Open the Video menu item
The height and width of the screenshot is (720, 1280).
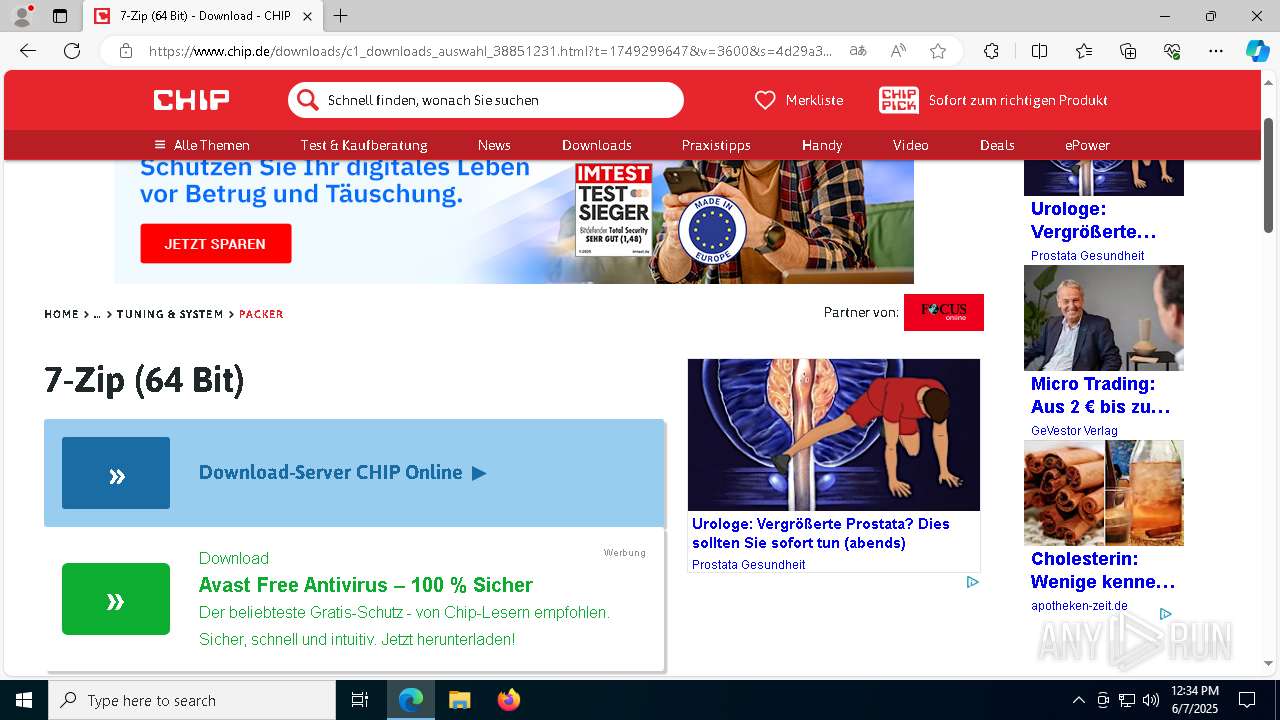(911, 145)
